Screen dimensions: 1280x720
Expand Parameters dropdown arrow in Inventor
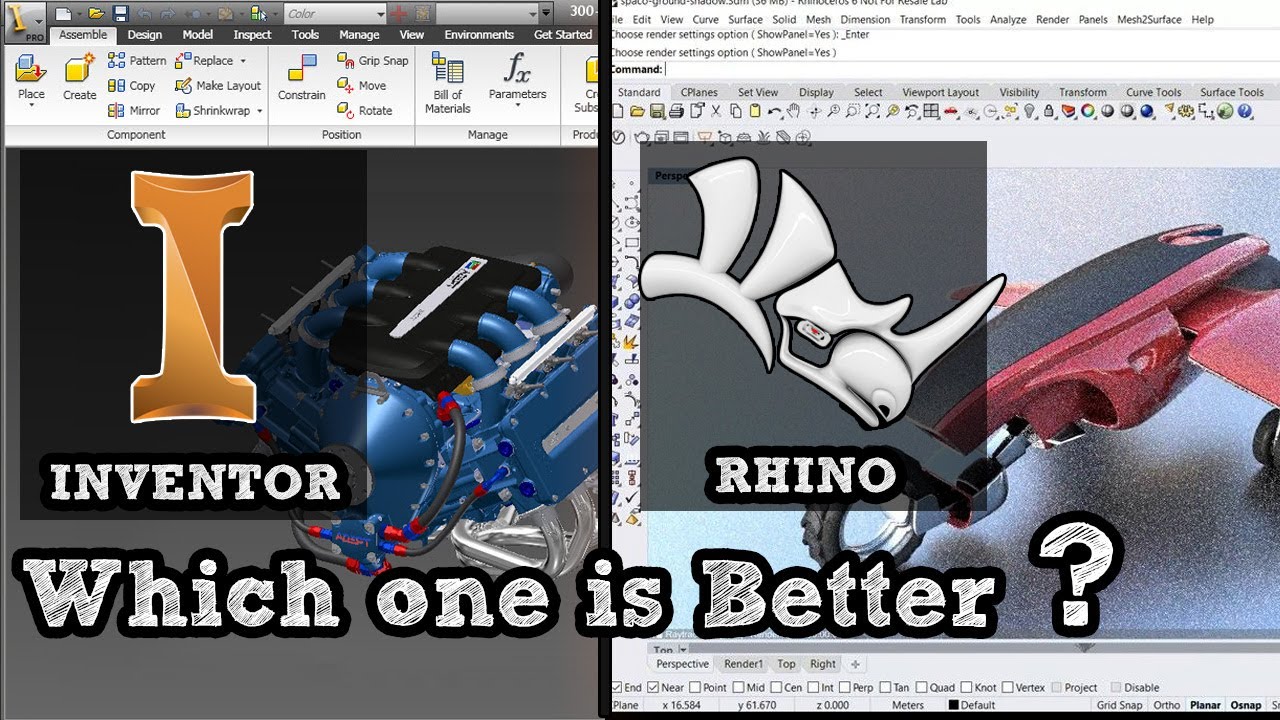point(517,107)
